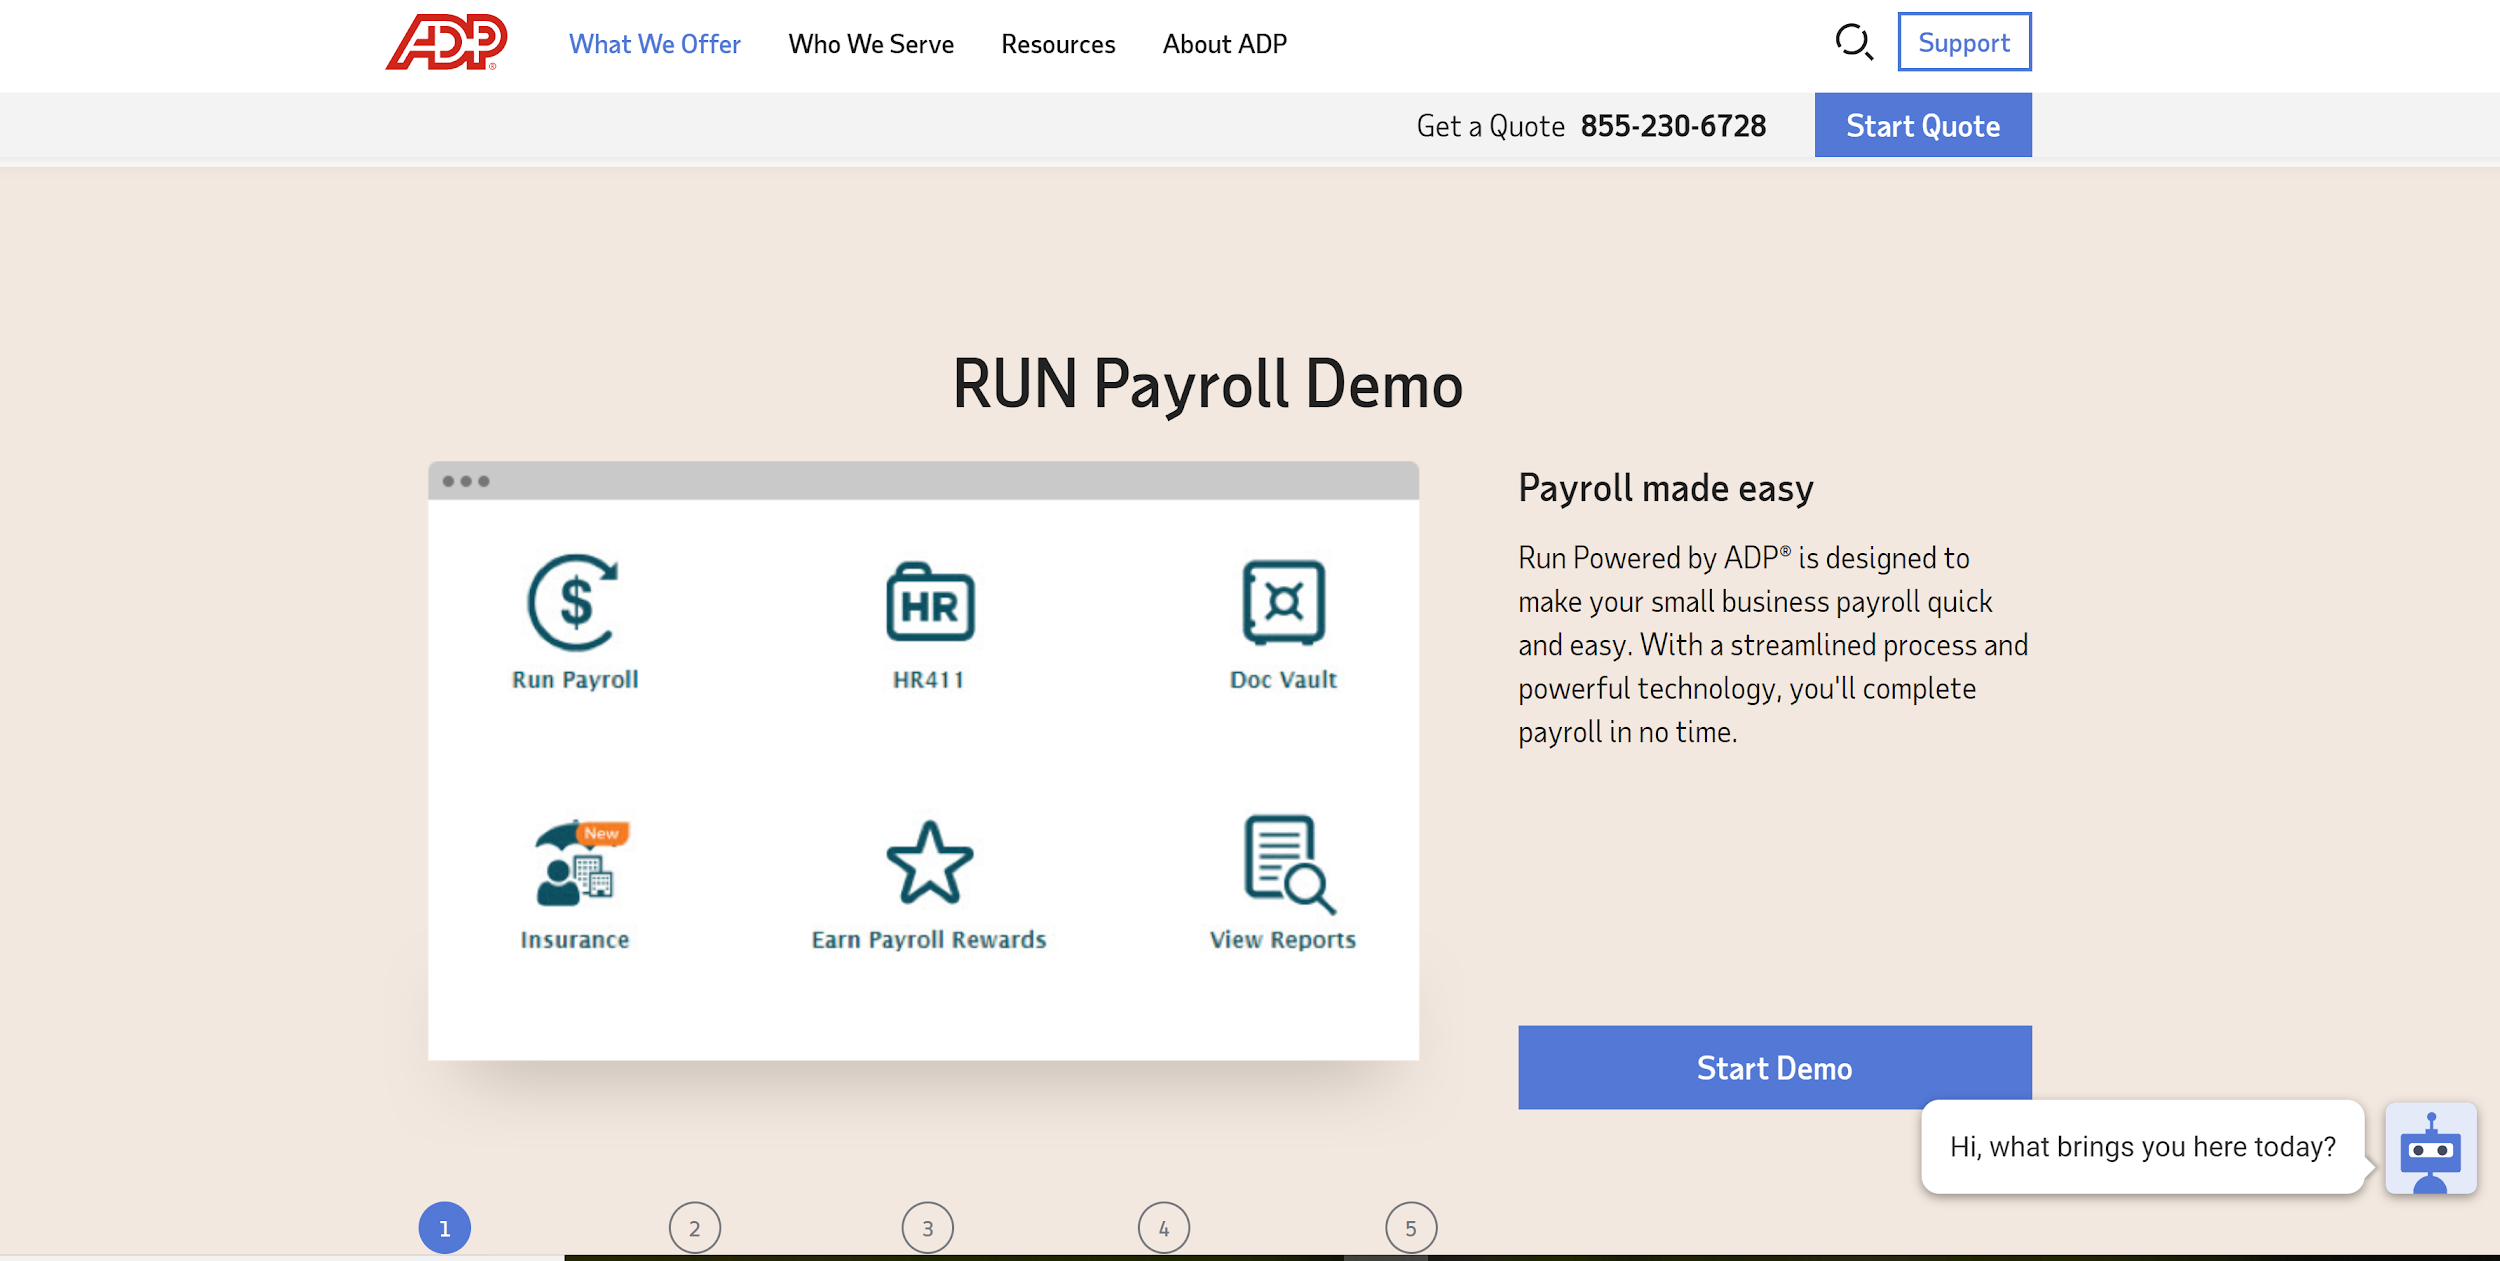
Task: Click the Support button
Action: coord(1963,42)
